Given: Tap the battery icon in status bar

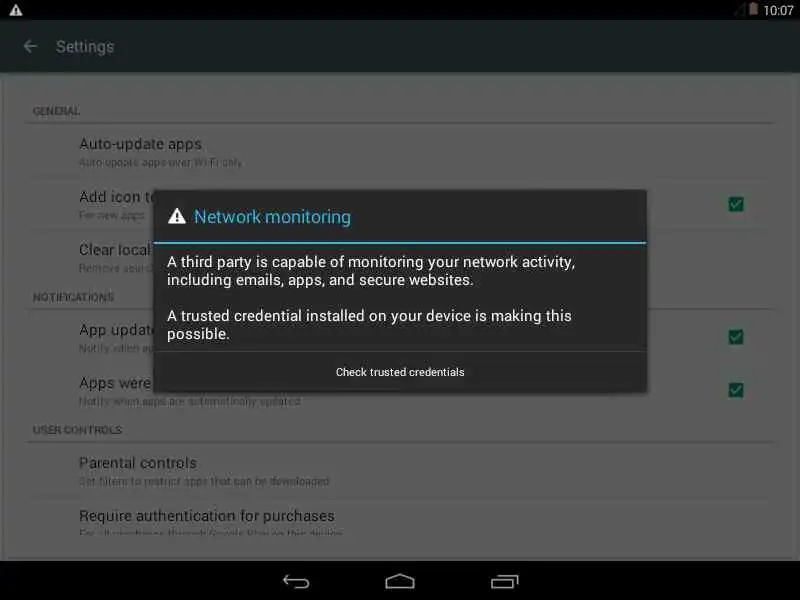Looking at the screenshot, I should coord(753,9).
